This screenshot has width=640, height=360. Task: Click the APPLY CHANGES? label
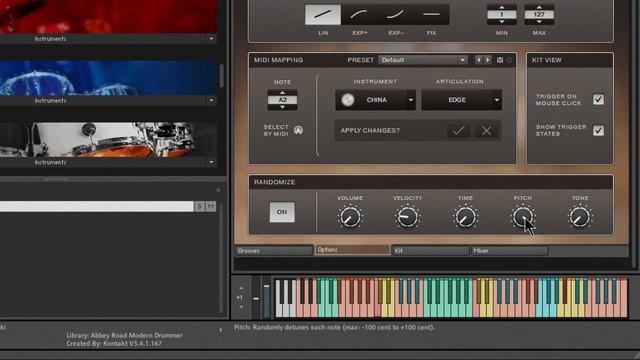(x=370, y=131)
